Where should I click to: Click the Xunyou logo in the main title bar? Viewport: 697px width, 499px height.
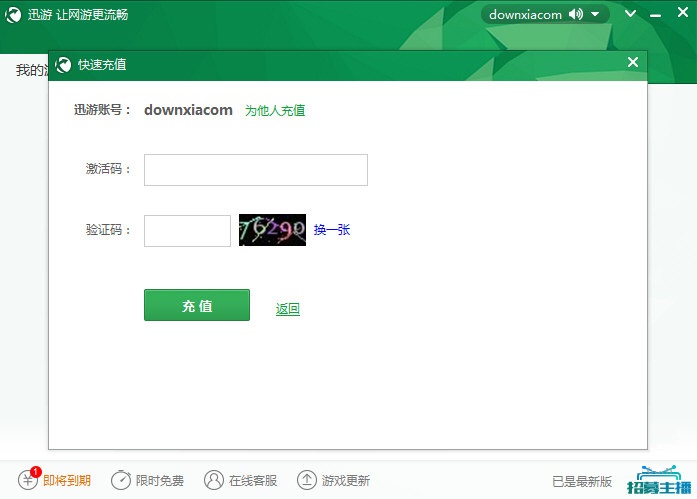point(13,15)
